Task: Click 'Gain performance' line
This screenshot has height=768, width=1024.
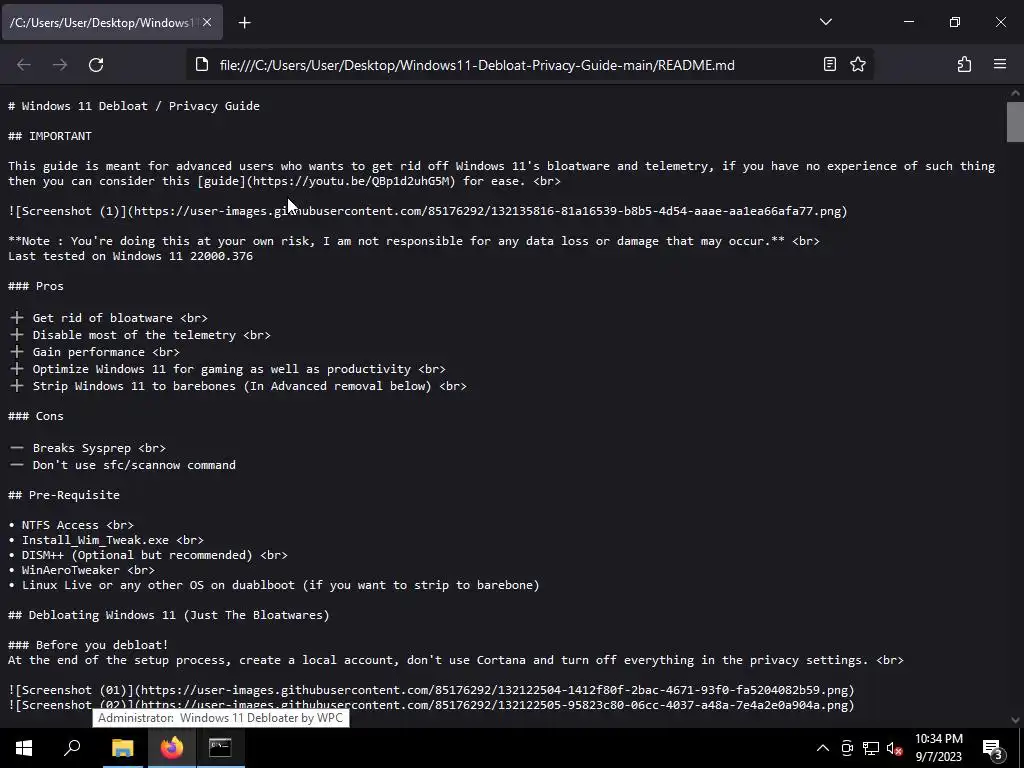Action: pyautogui.click(x=95, y=352)
